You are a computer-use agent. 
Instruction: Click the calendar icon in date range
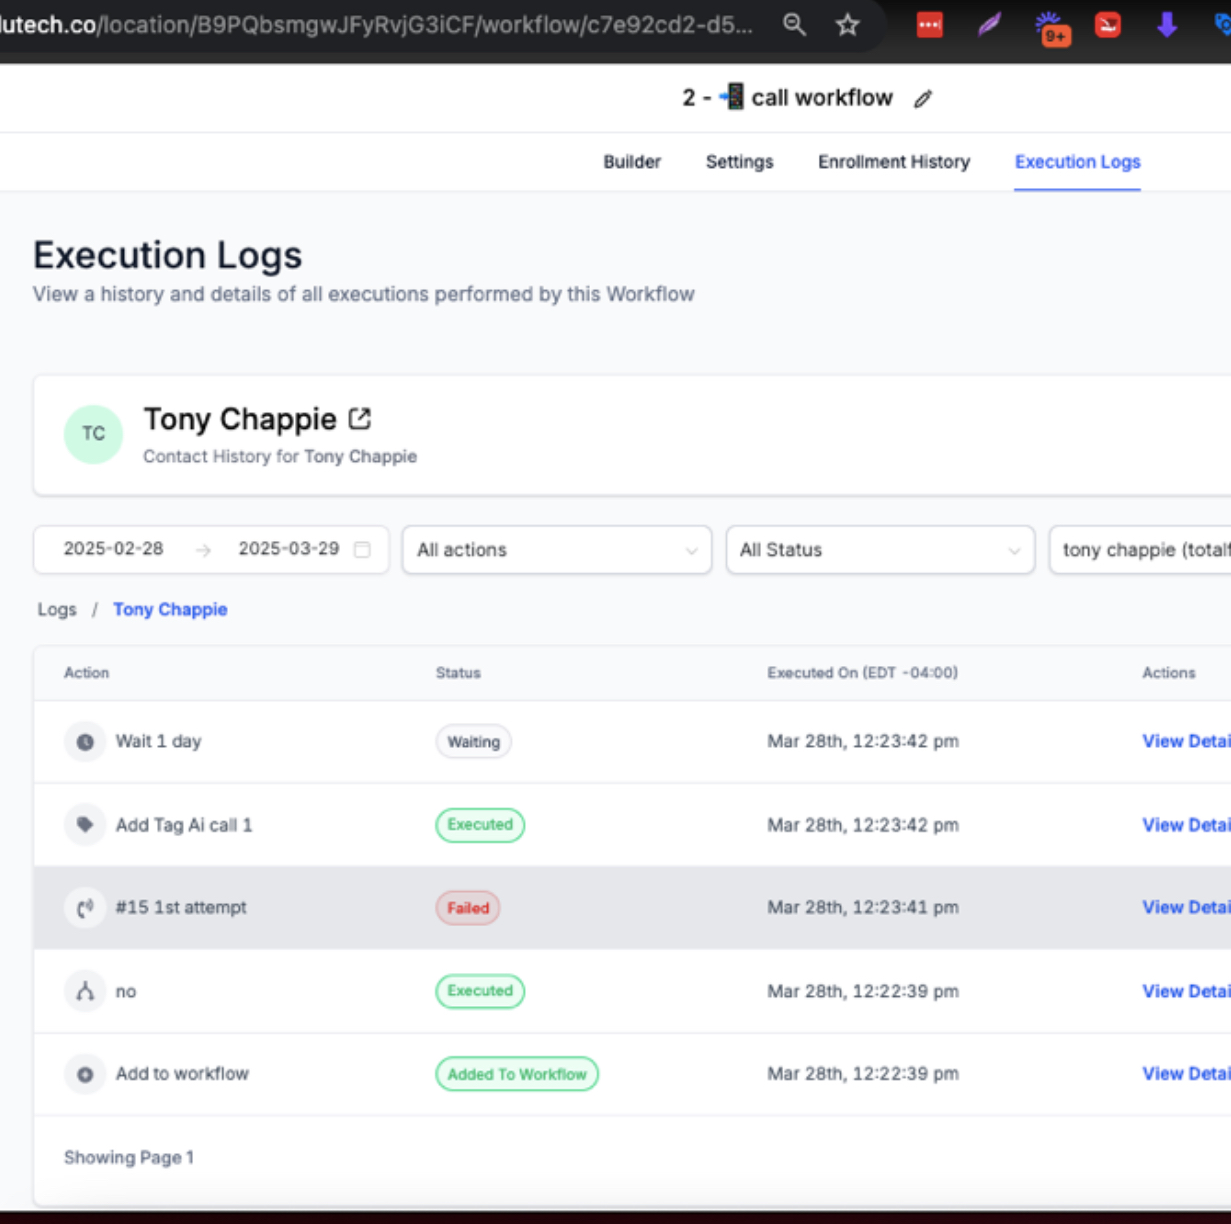point(363,549)
